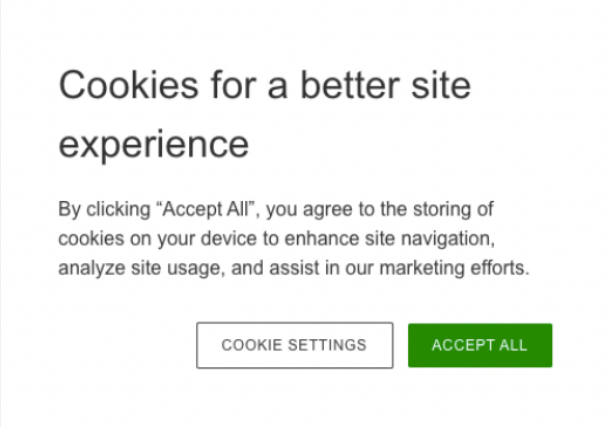Accept all cookies on the site

[x=479, y=345]
